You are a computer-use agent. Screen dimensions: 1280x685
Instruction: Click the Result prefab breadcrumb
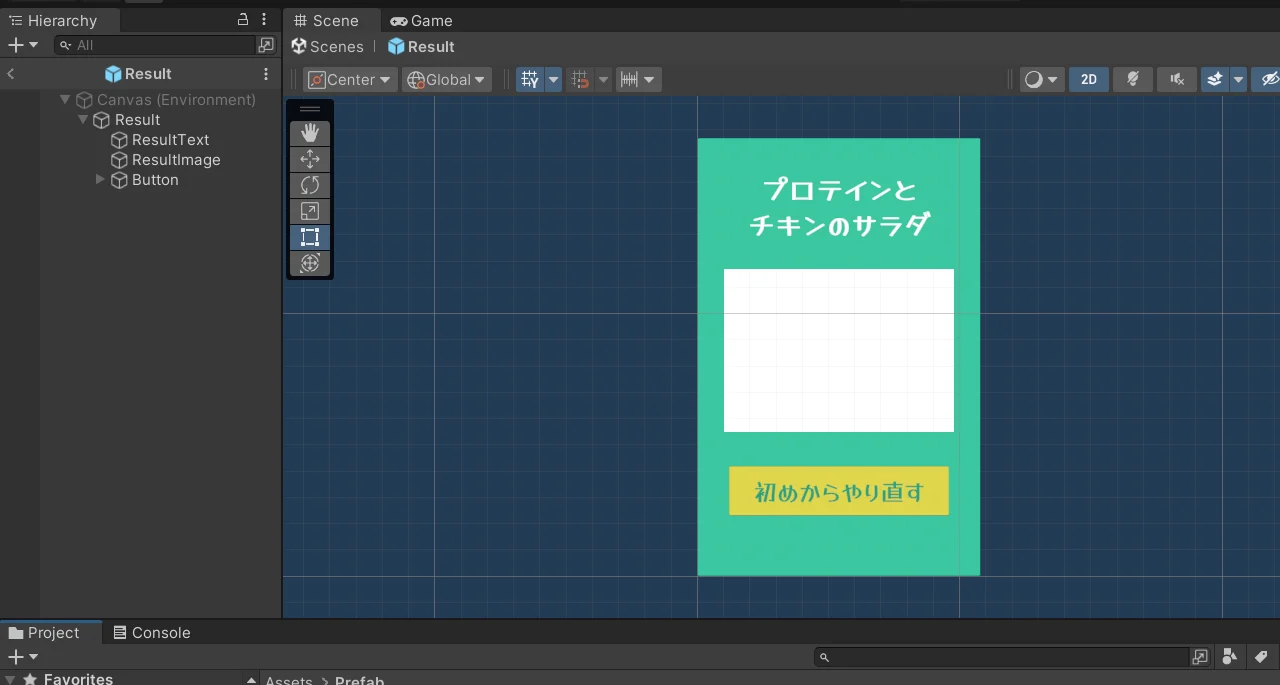pos(421,46)
